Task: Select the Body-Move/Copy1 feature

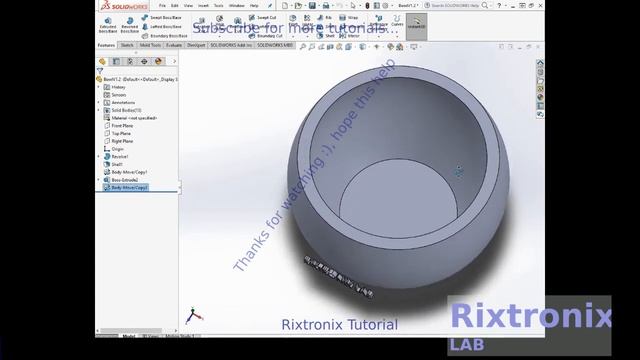Action: click(125, 172)
